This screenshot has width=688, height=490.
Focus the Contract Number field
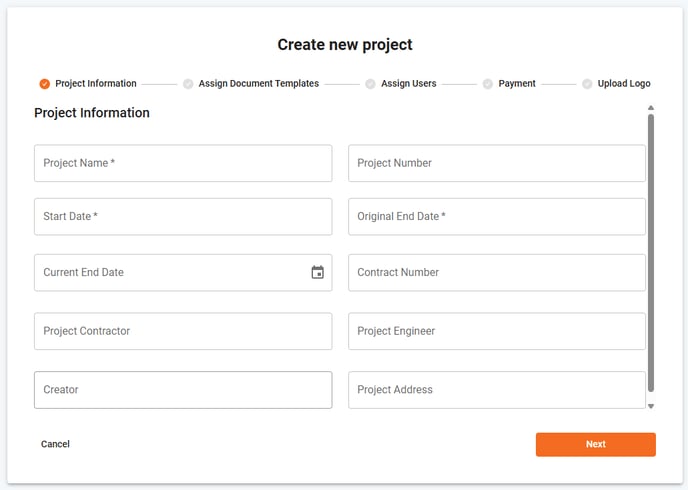tap(497, 272)
